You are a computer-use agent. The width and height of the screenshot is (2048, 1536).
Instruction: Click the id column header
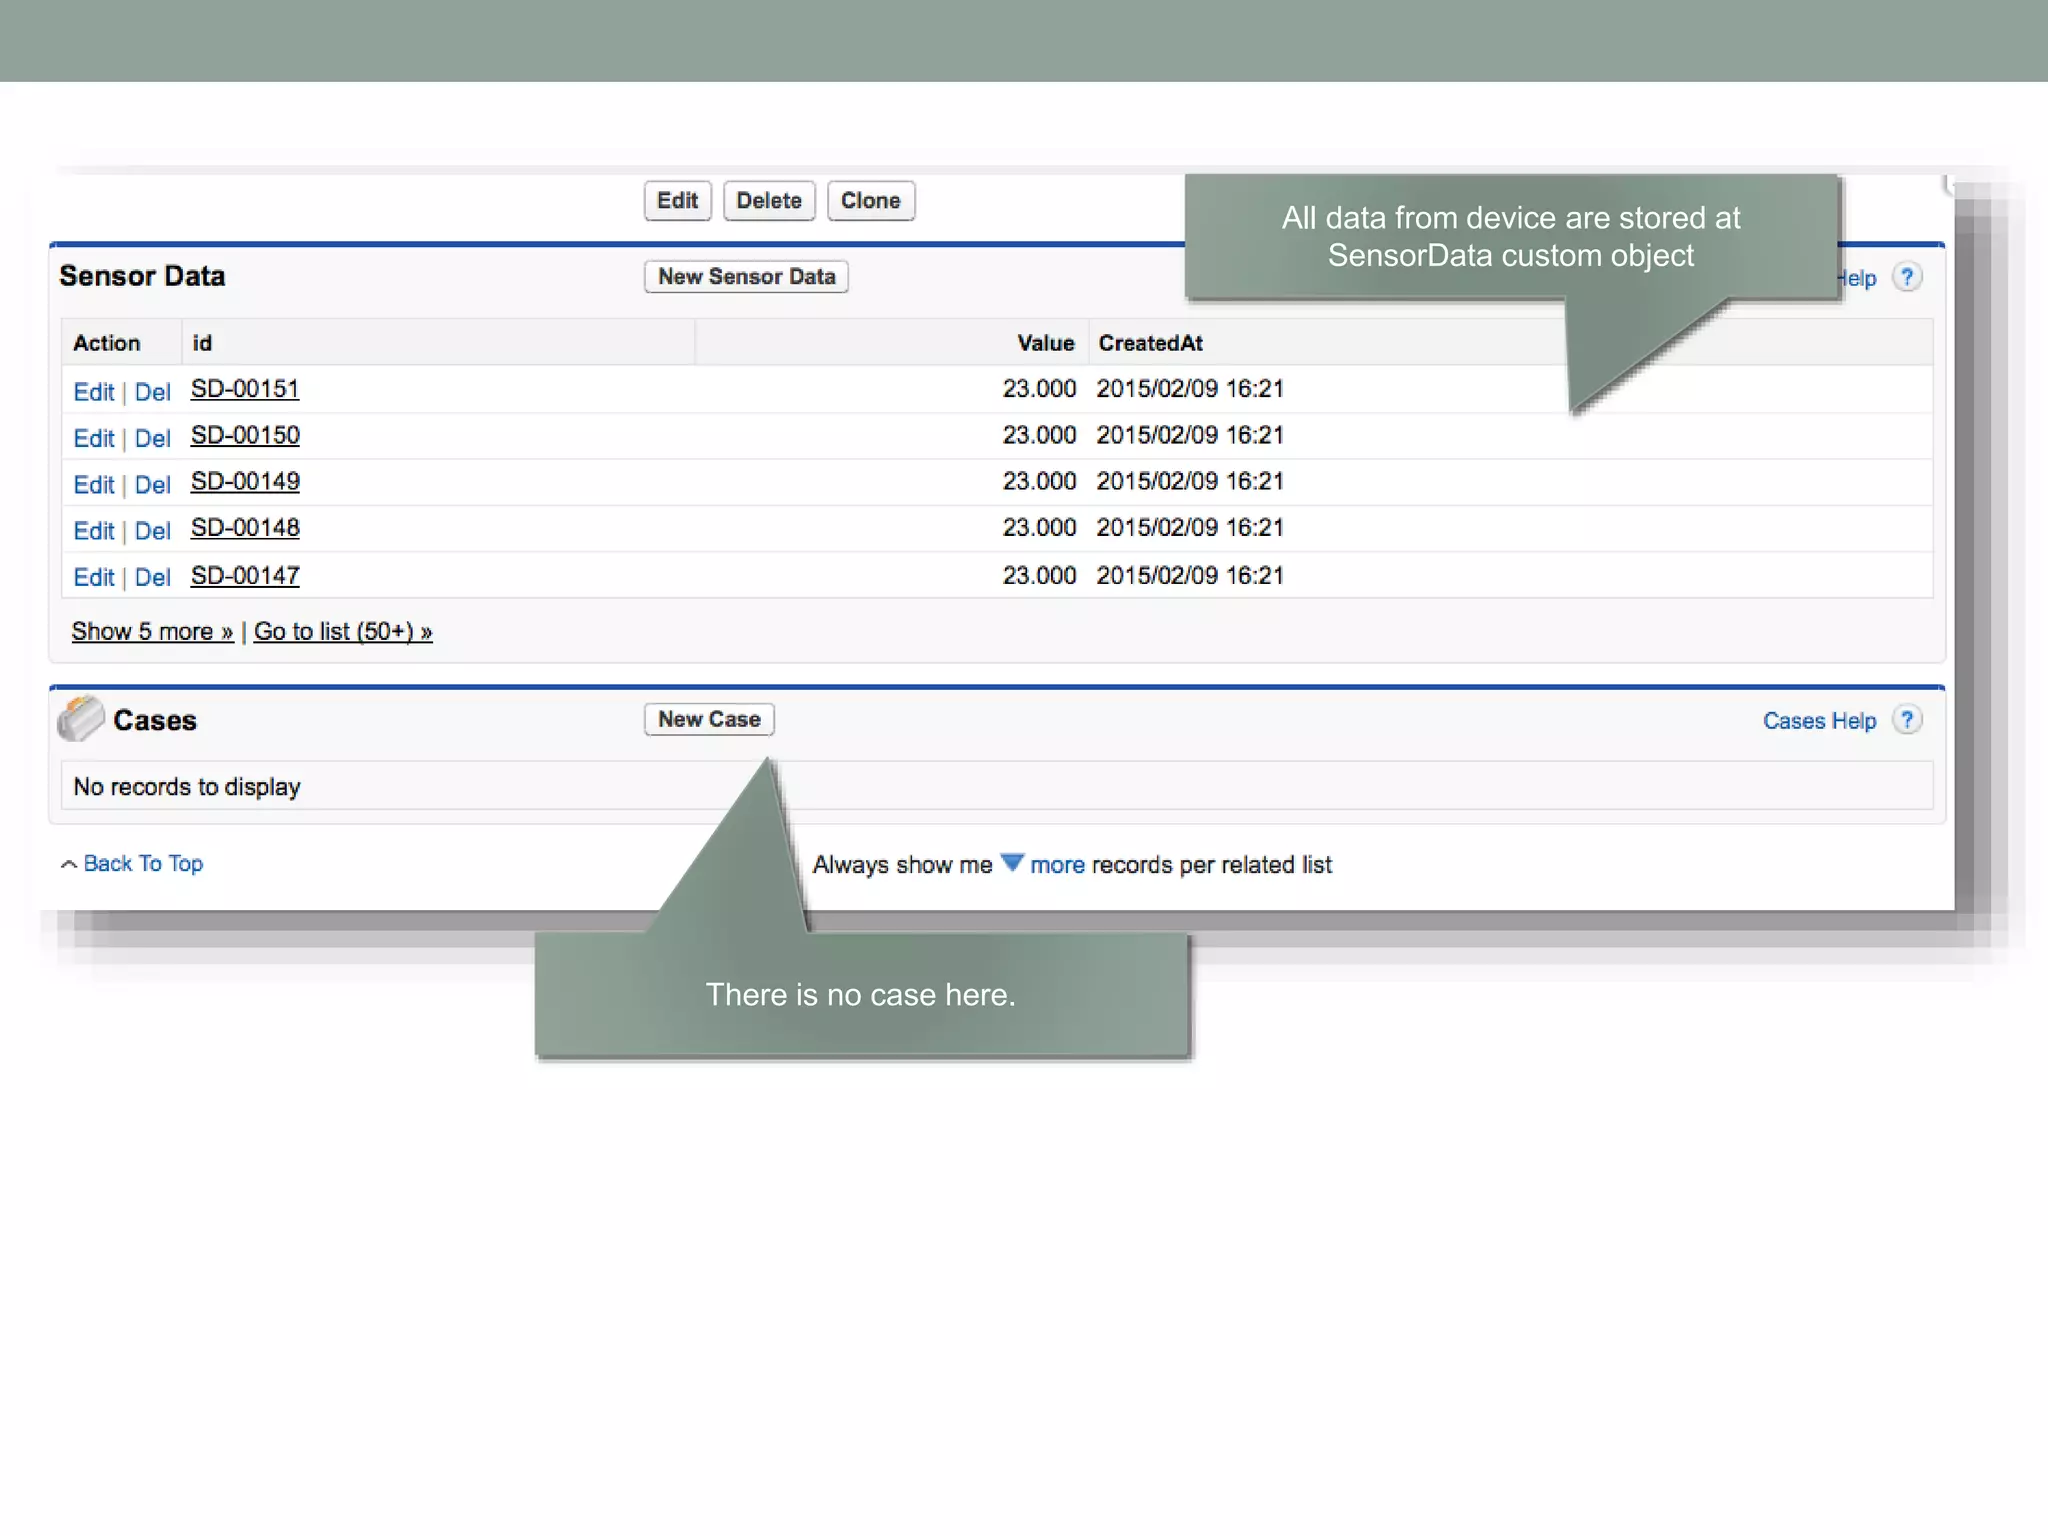click(x=202, y=343)
